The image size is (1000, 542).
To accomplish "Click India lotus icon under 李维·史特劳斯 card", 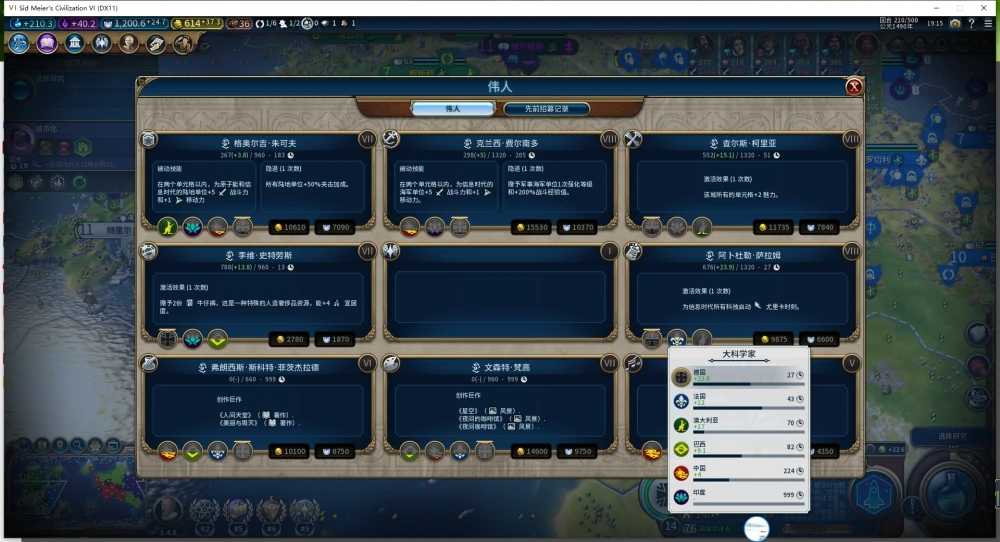I will [x=193, y=339].
